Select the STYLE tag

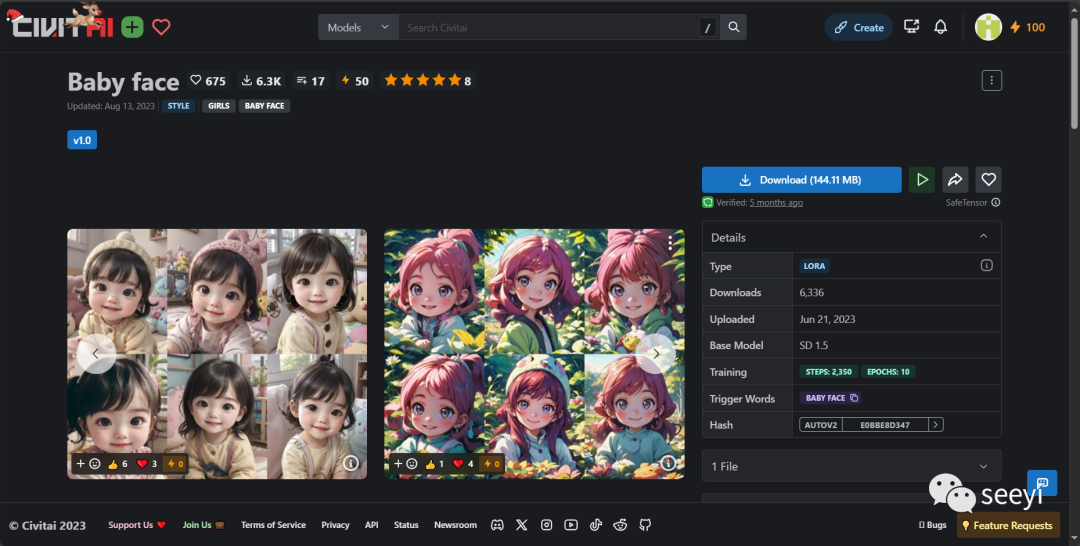[178, 106]
